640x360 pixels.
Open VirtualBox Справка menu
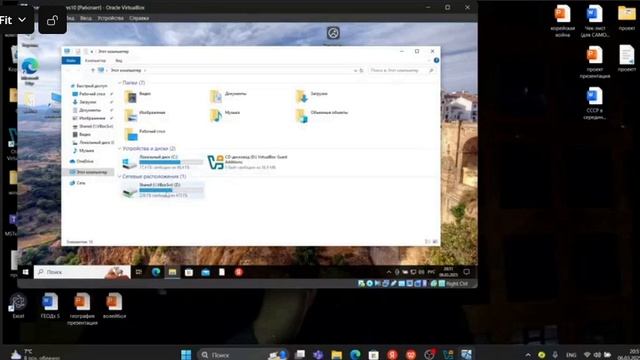click(139, 18)
